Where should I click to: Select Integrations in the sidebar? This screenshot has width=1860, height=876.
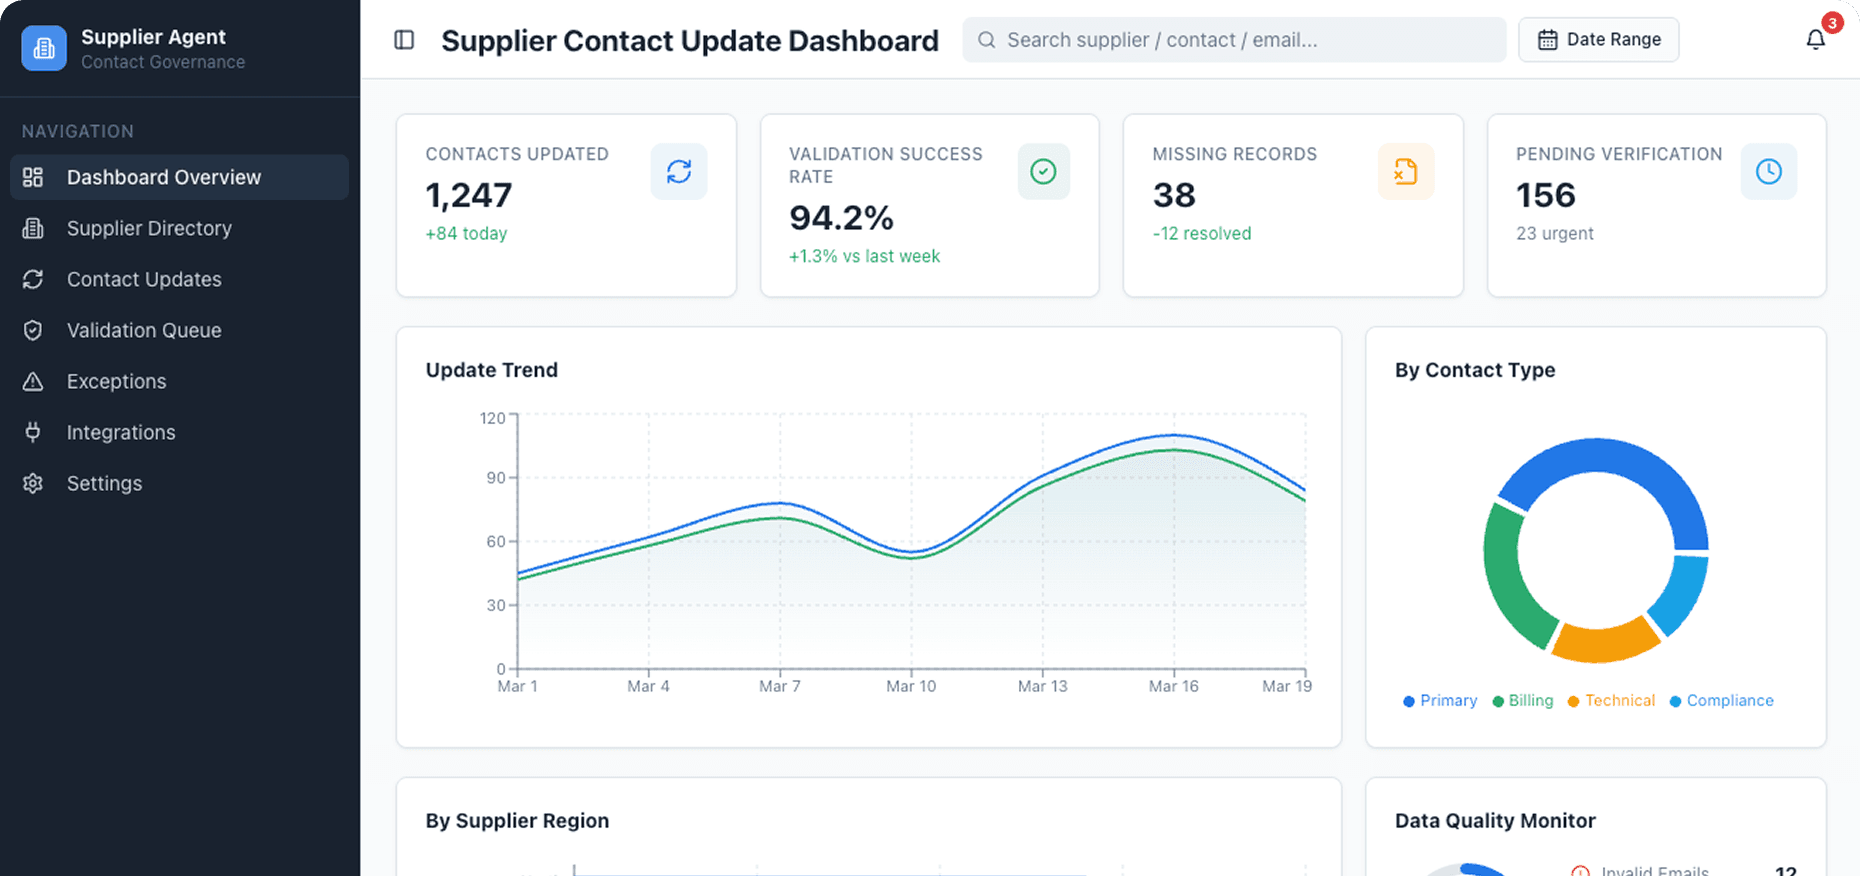coord(180,432)
